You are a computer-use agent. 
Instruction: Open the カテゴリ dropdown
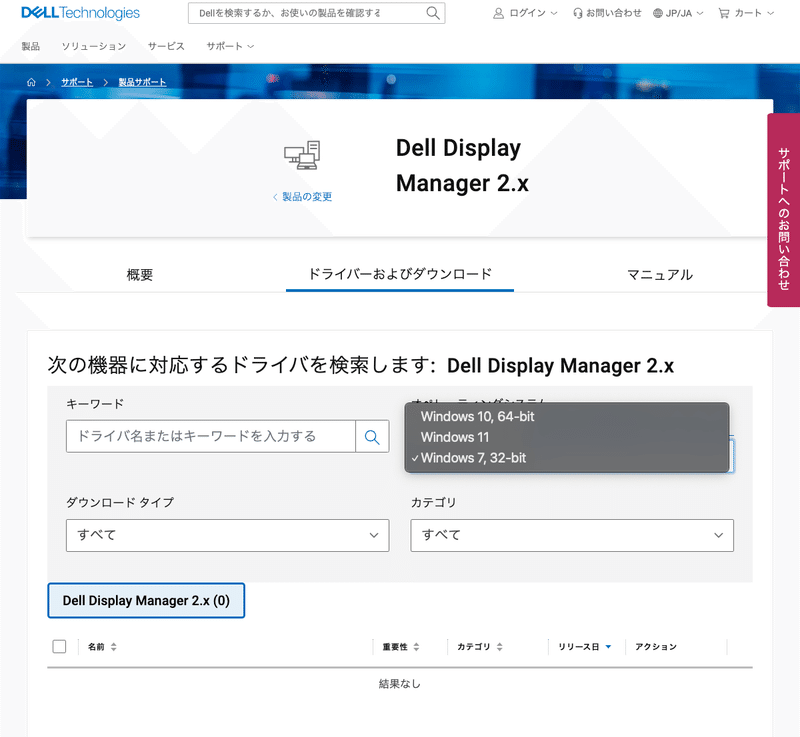[571, 535]
